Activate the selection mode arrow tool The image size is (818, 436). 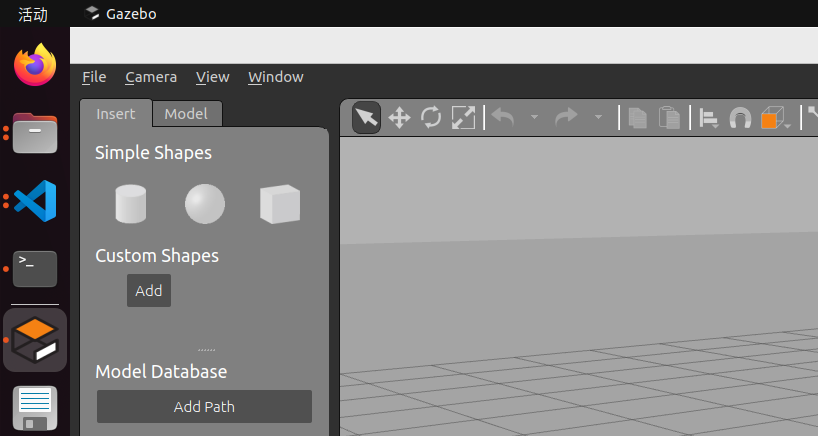pyautogui.click(x=366, y=117)
